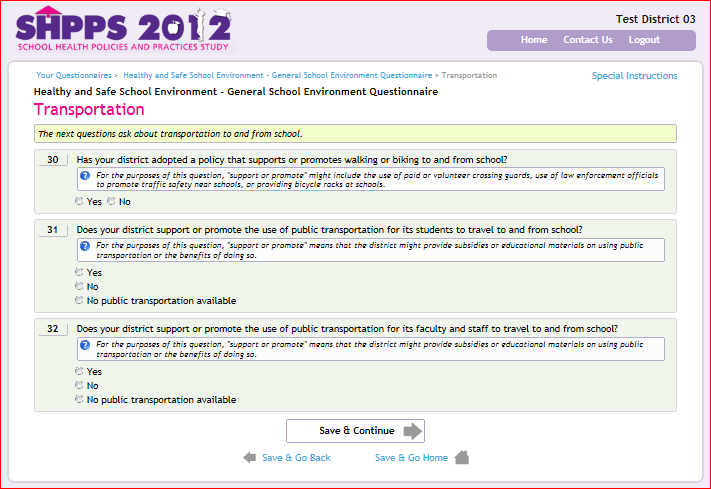Click question number 32 label

pos(53,328)
